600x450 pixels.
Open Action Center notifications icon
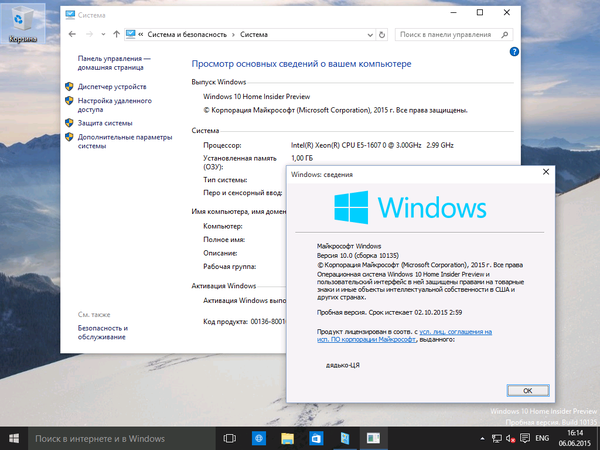point(525,439)
